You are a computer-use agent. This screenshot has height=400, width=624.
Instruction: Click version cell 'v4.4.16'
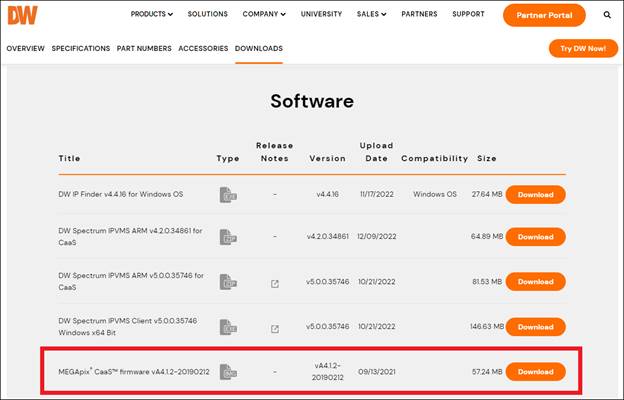(x=328, y=194)
